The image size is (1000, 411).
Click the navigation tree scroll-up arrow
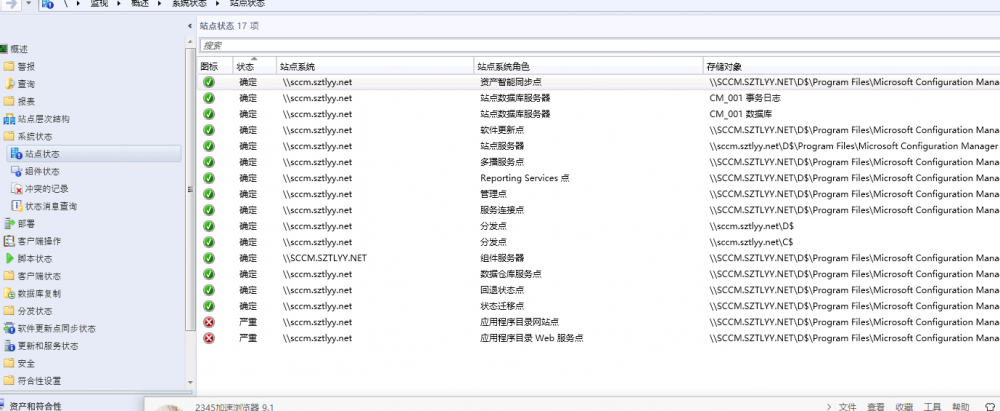pyautogui.click(x=190, y=43)
